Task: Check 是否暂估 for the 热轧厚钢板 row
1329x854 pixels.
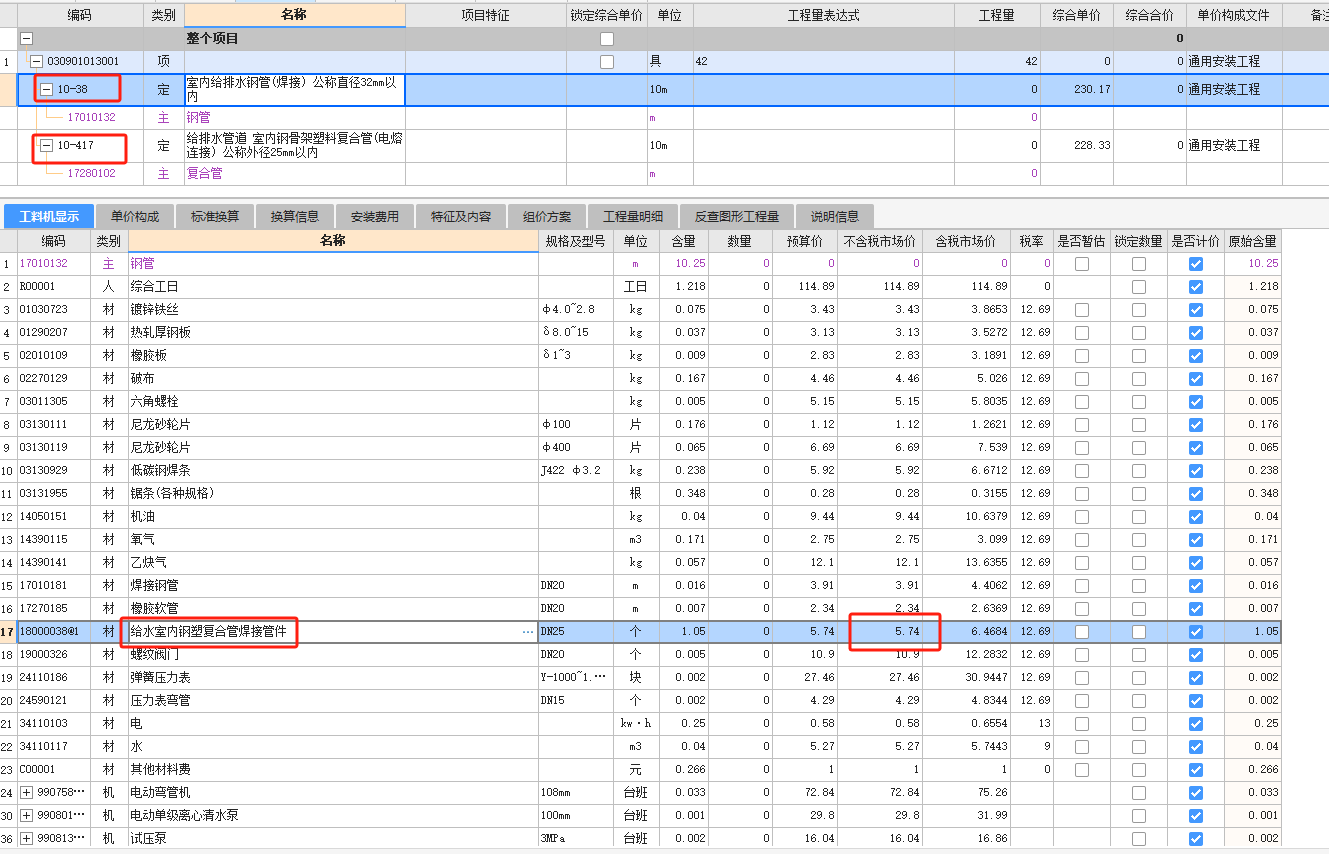Action: click(x=1081, y=333)
